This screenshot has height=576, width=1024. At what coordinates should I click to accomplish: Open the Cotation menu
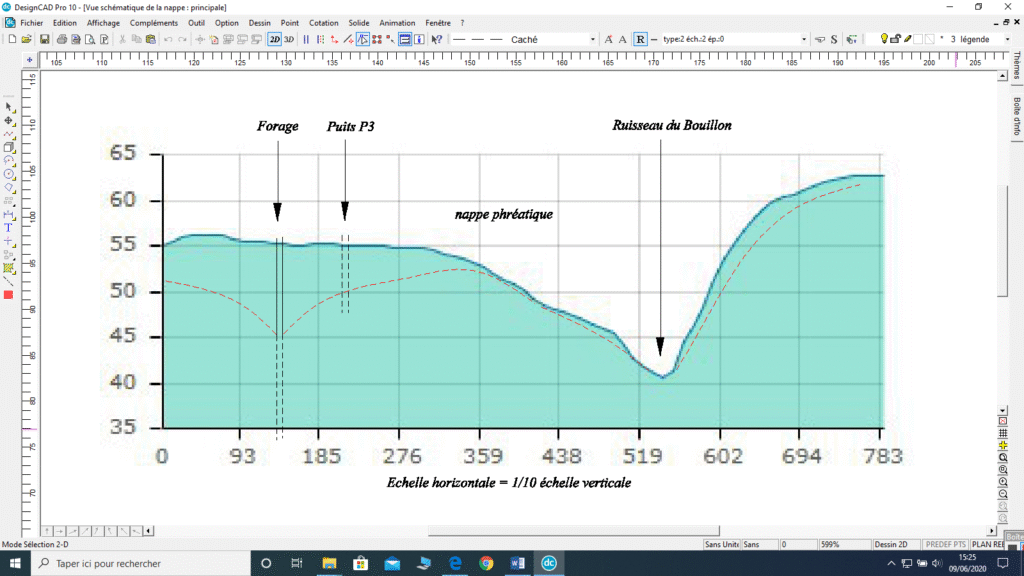click(x=323, y=22)
